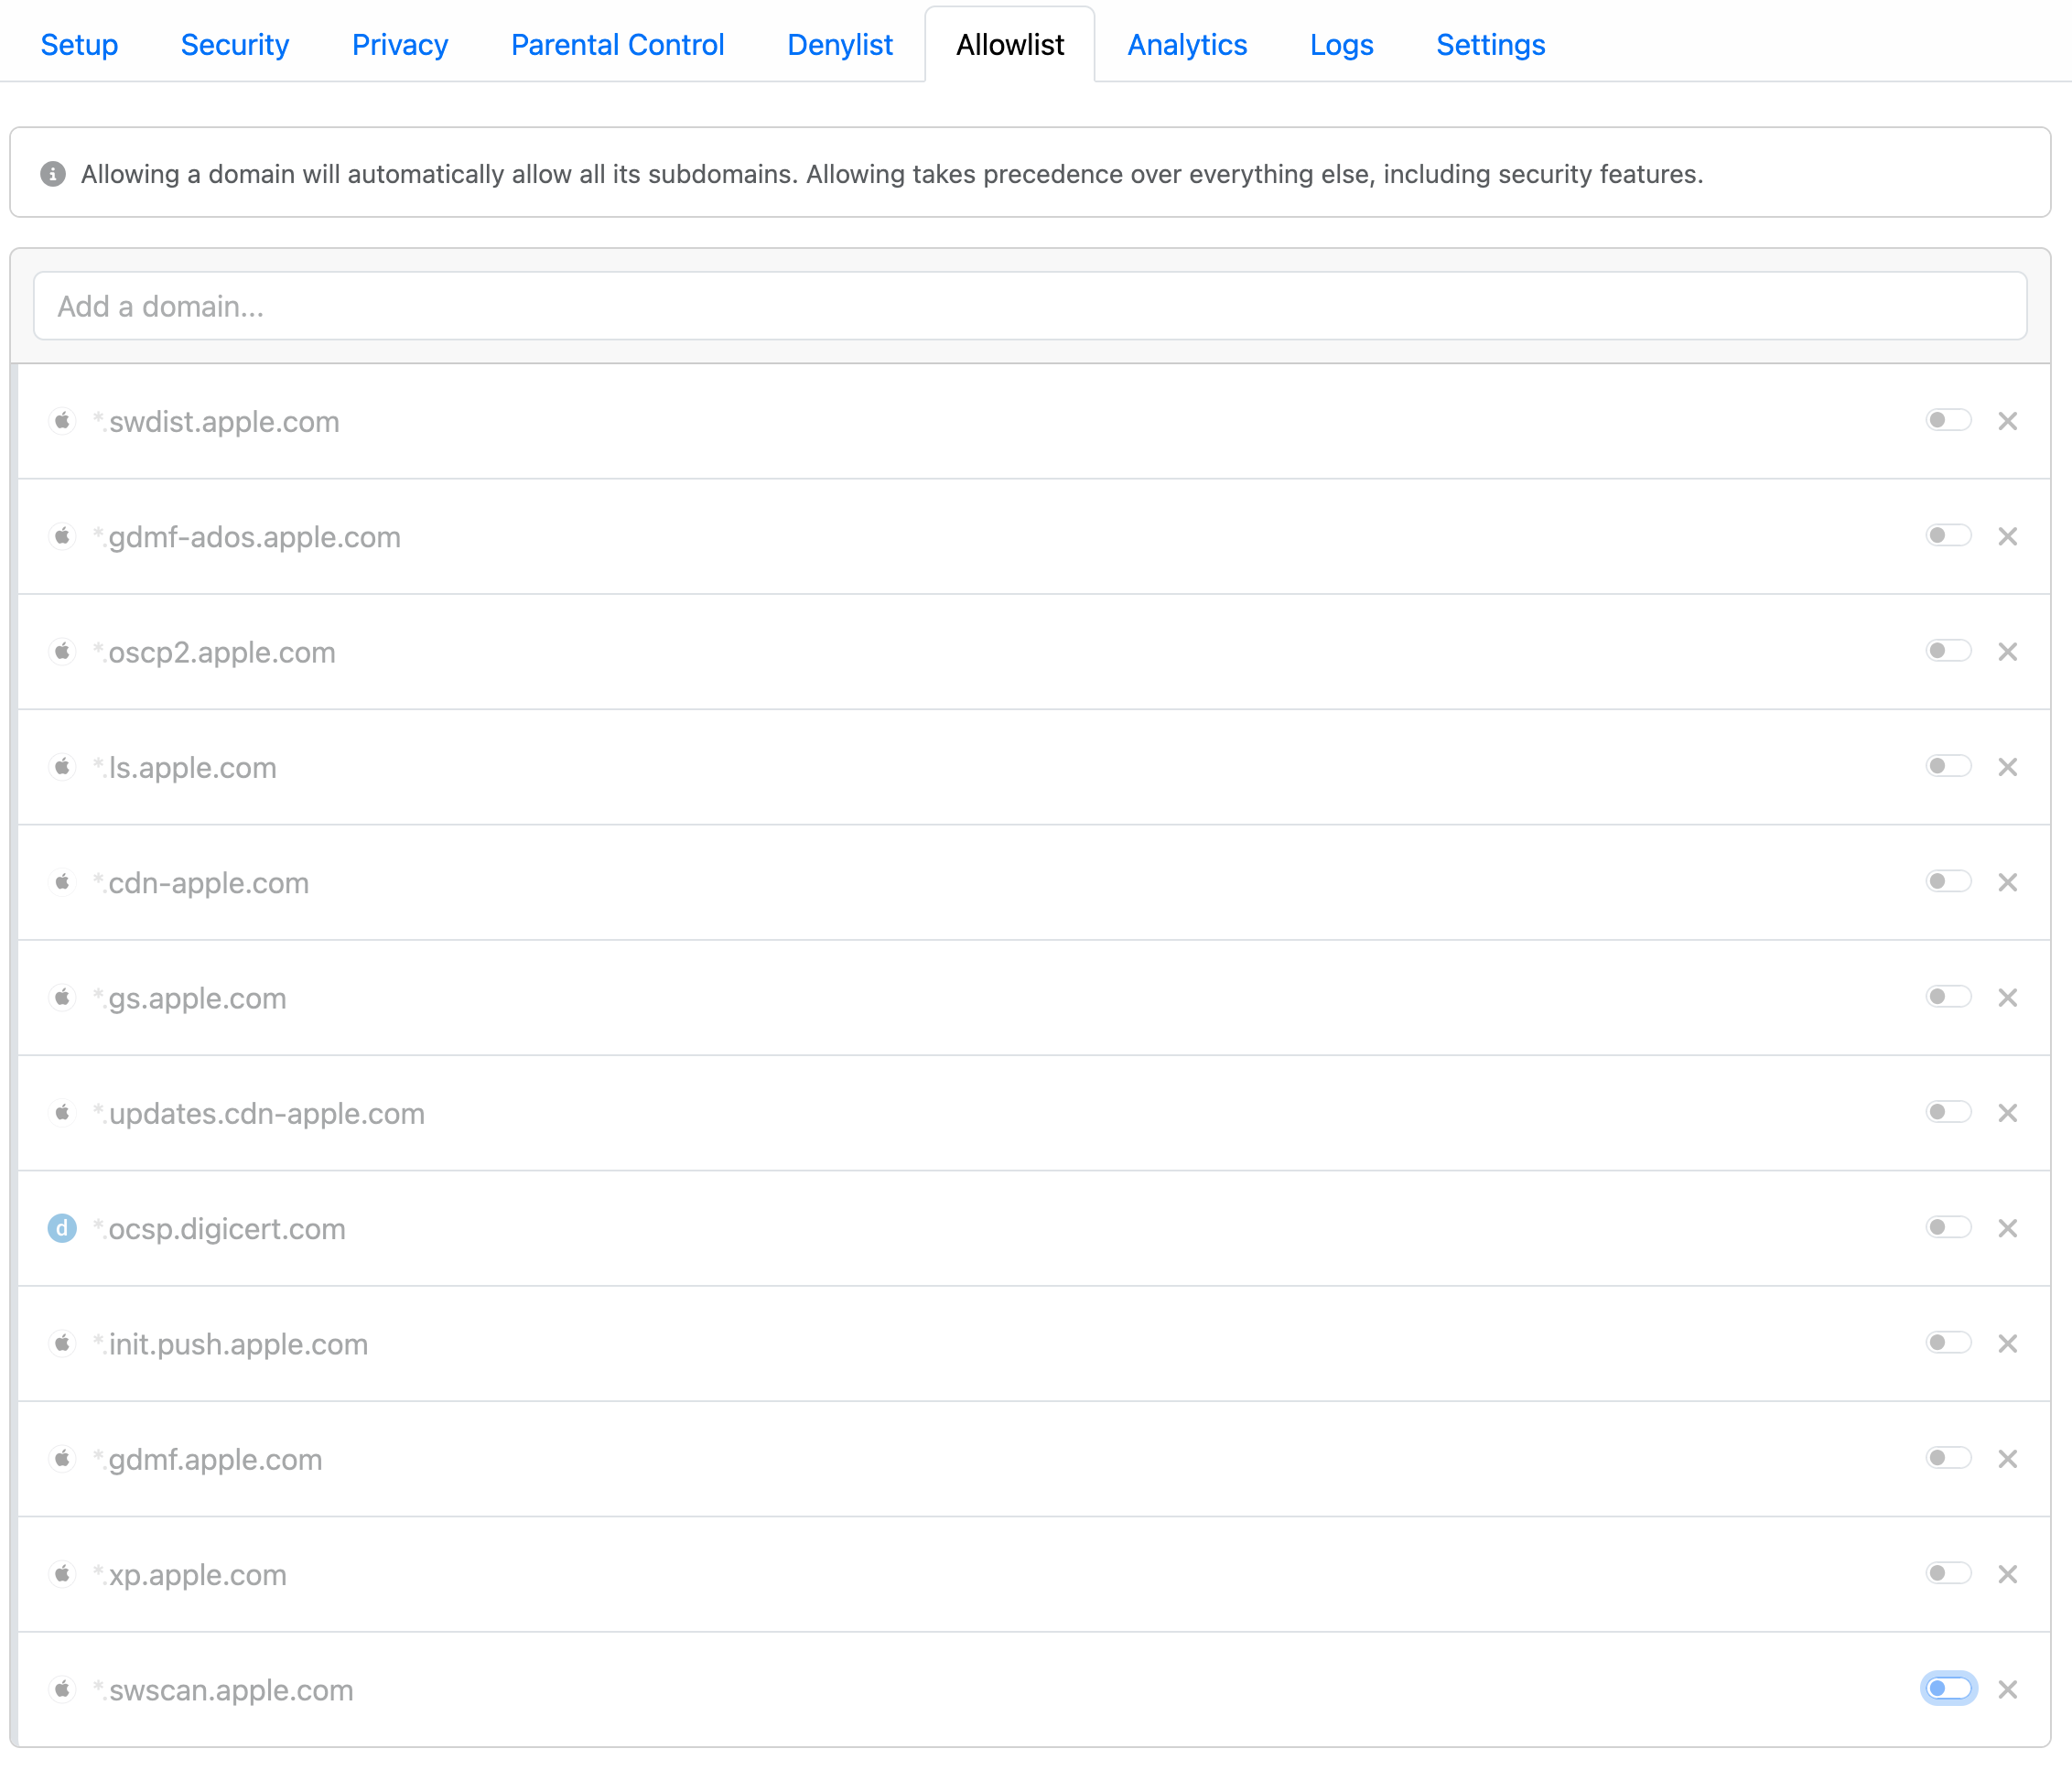
Task: Open the Setup tab
Action: (x=79, y=45)
